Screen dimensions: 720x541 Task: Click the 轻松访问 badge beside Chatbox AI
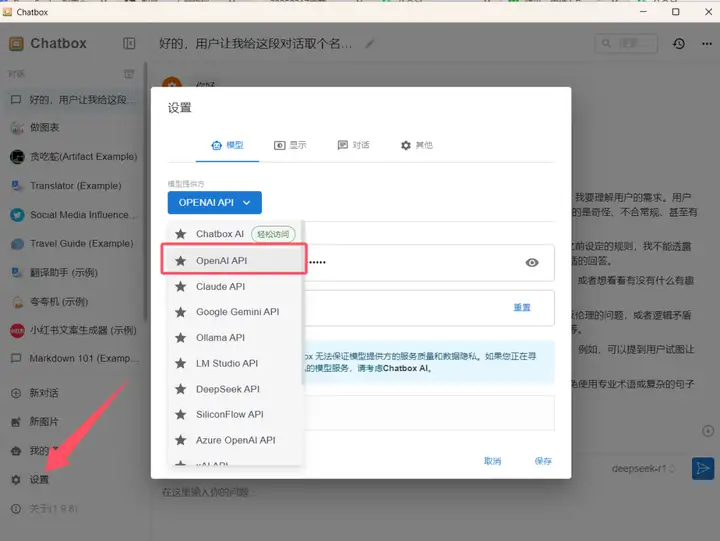pyautogui.click(x=273, y=234)
